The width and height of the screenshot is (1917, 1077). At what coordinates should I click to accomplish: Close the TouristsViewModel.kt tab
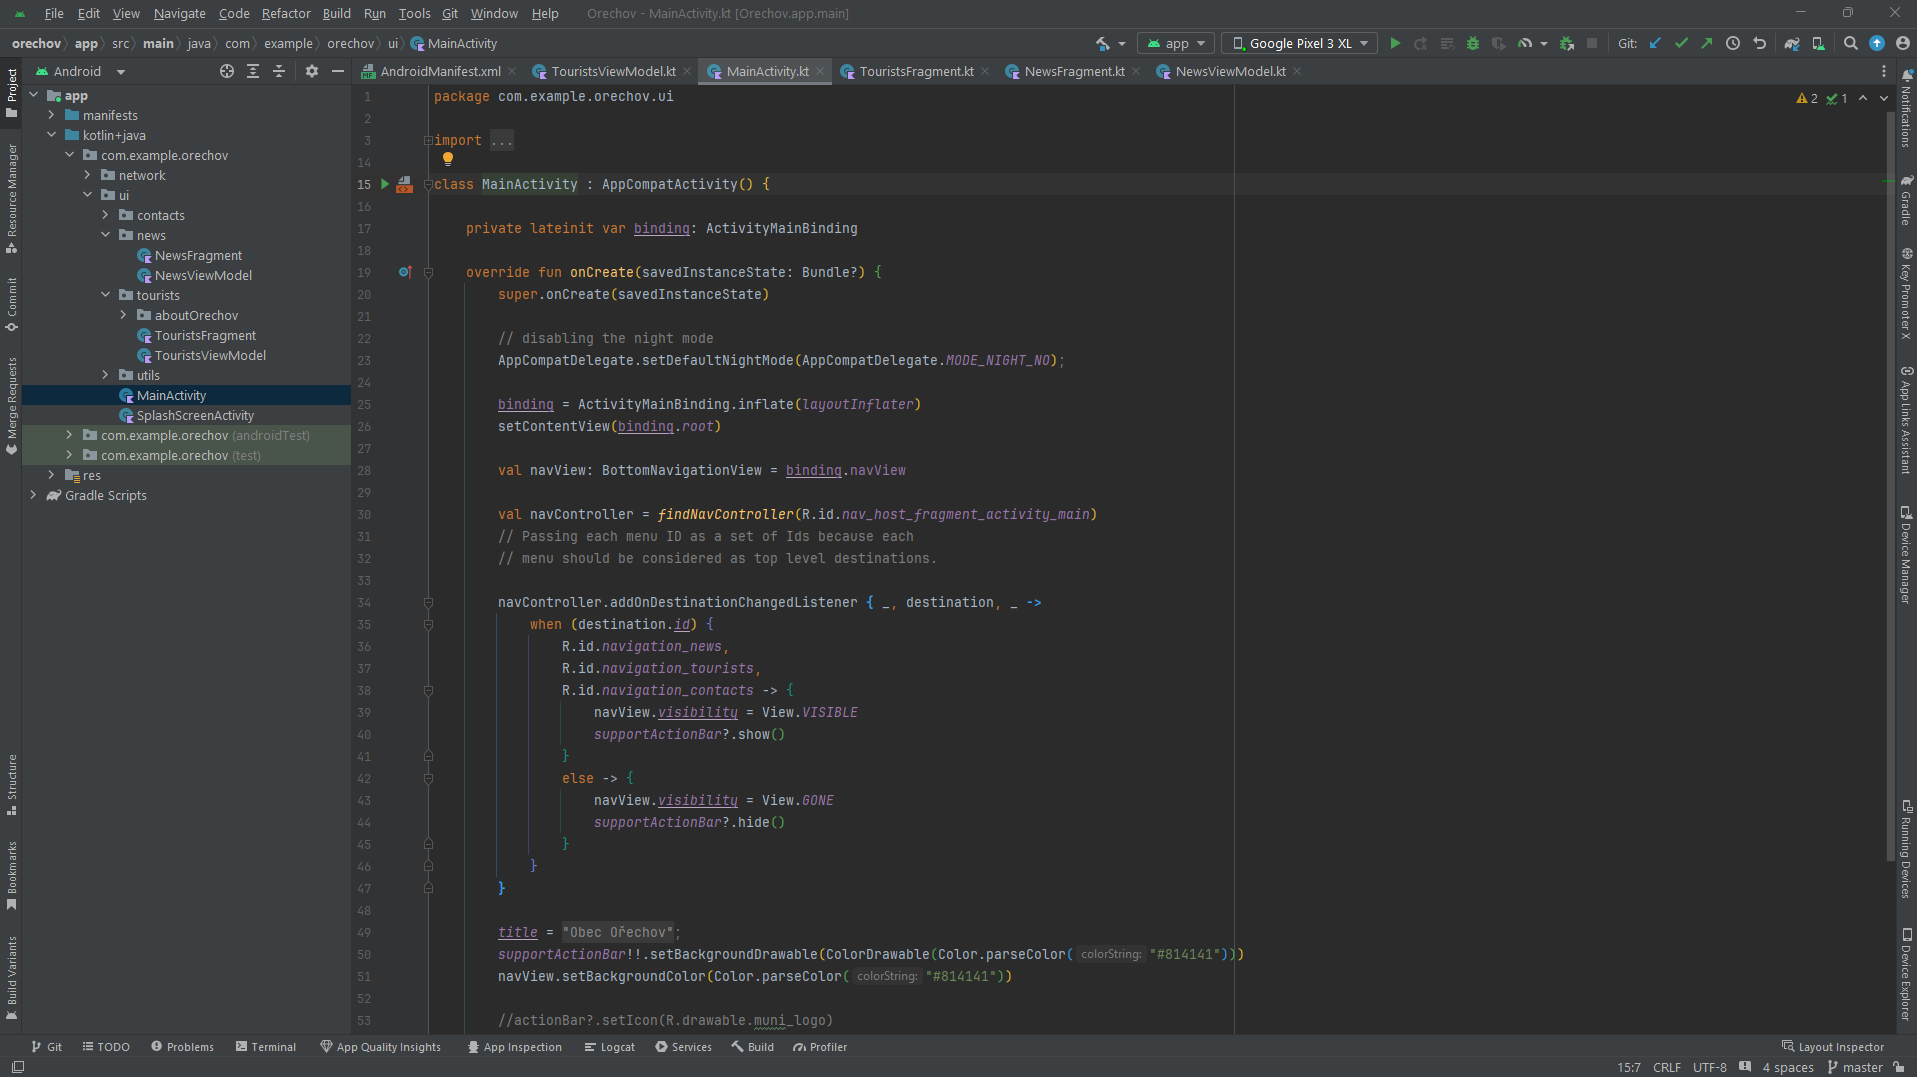tap(687, 71)
